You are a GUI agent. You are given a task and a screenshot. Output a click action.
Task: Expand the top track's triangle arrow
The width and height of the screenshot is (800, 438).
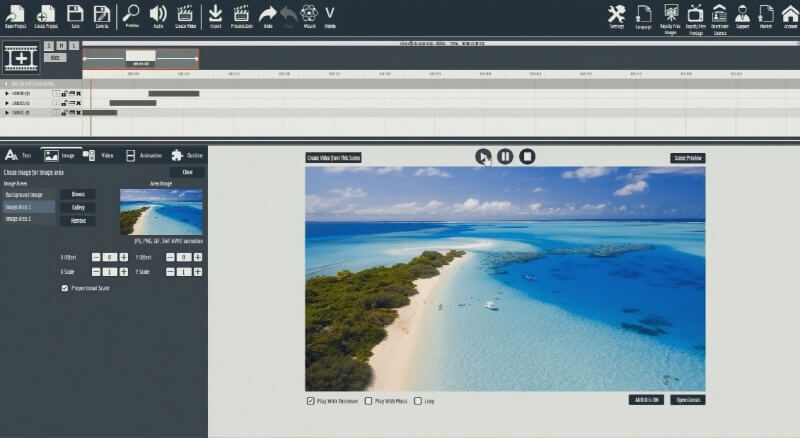[x=7, y=93]
